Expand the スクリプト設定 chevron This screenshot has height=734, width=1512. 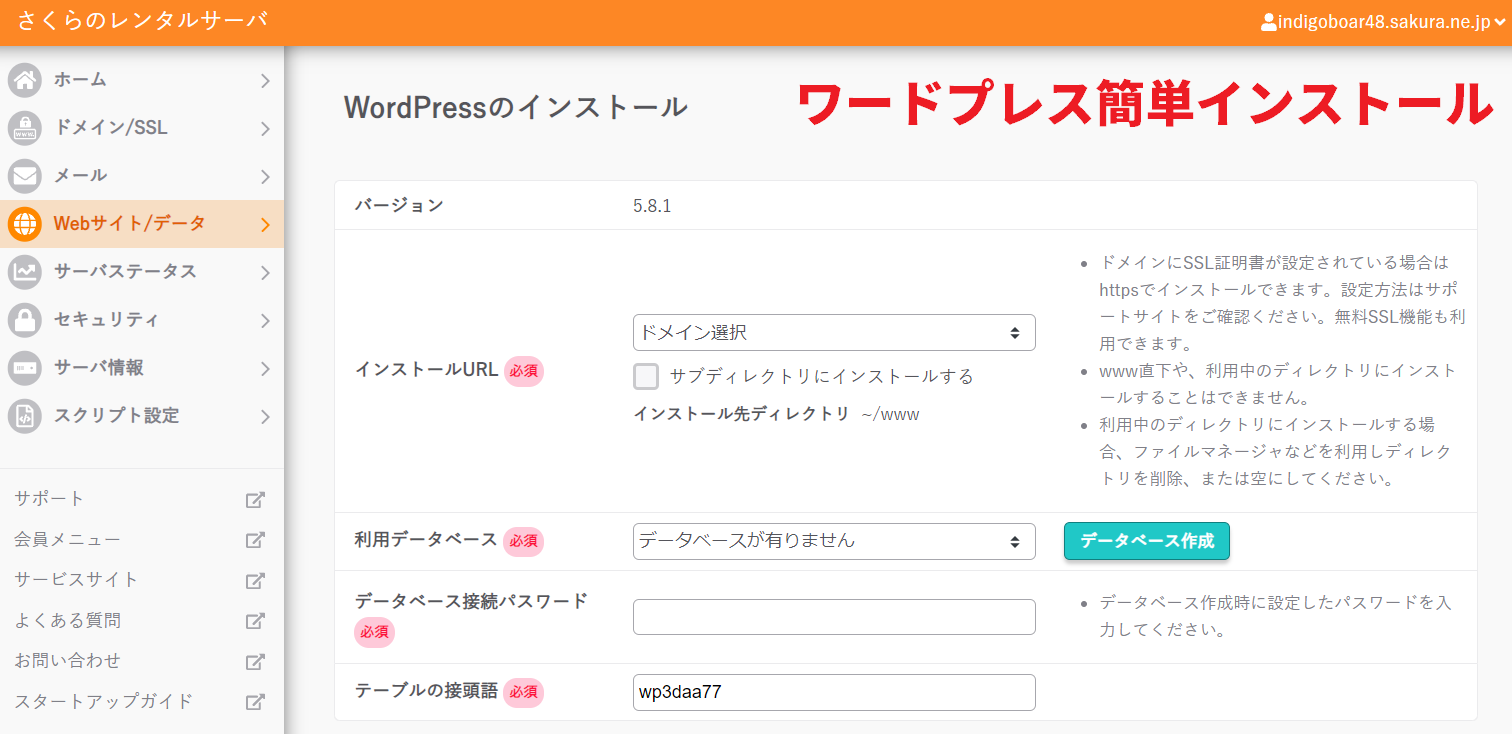tap(265, 417)
